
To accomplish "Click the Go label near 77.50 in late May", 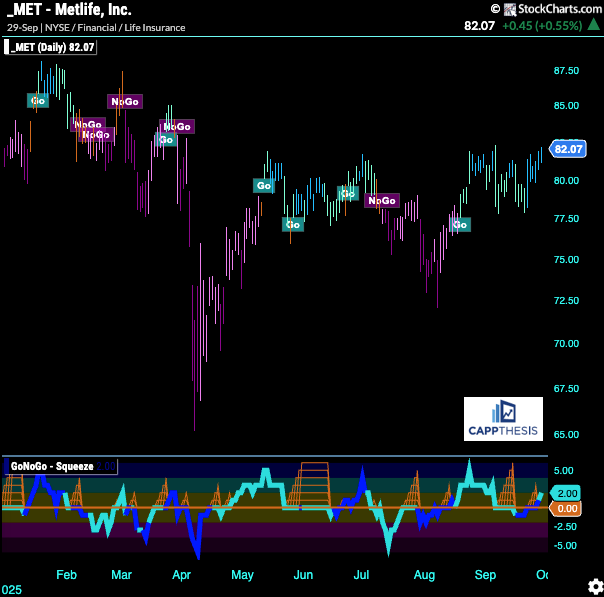I will (293, 225).
